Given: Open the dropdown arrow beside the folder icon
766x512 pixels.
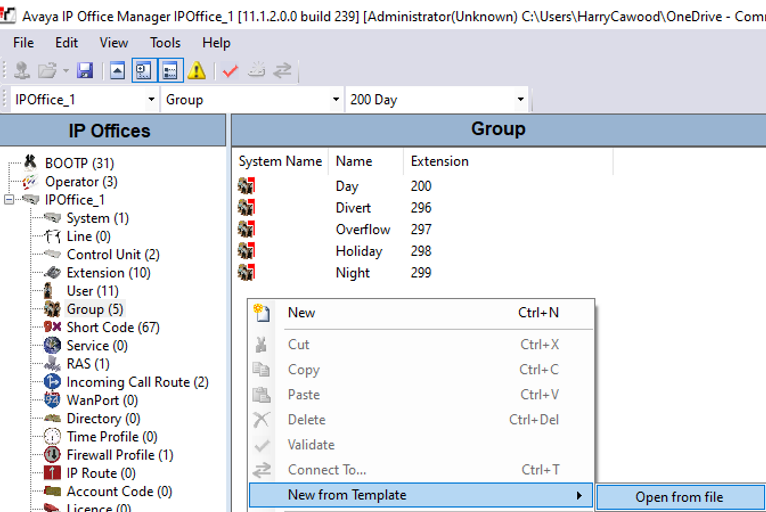Looking at the screenshot, I should point(65,71).
